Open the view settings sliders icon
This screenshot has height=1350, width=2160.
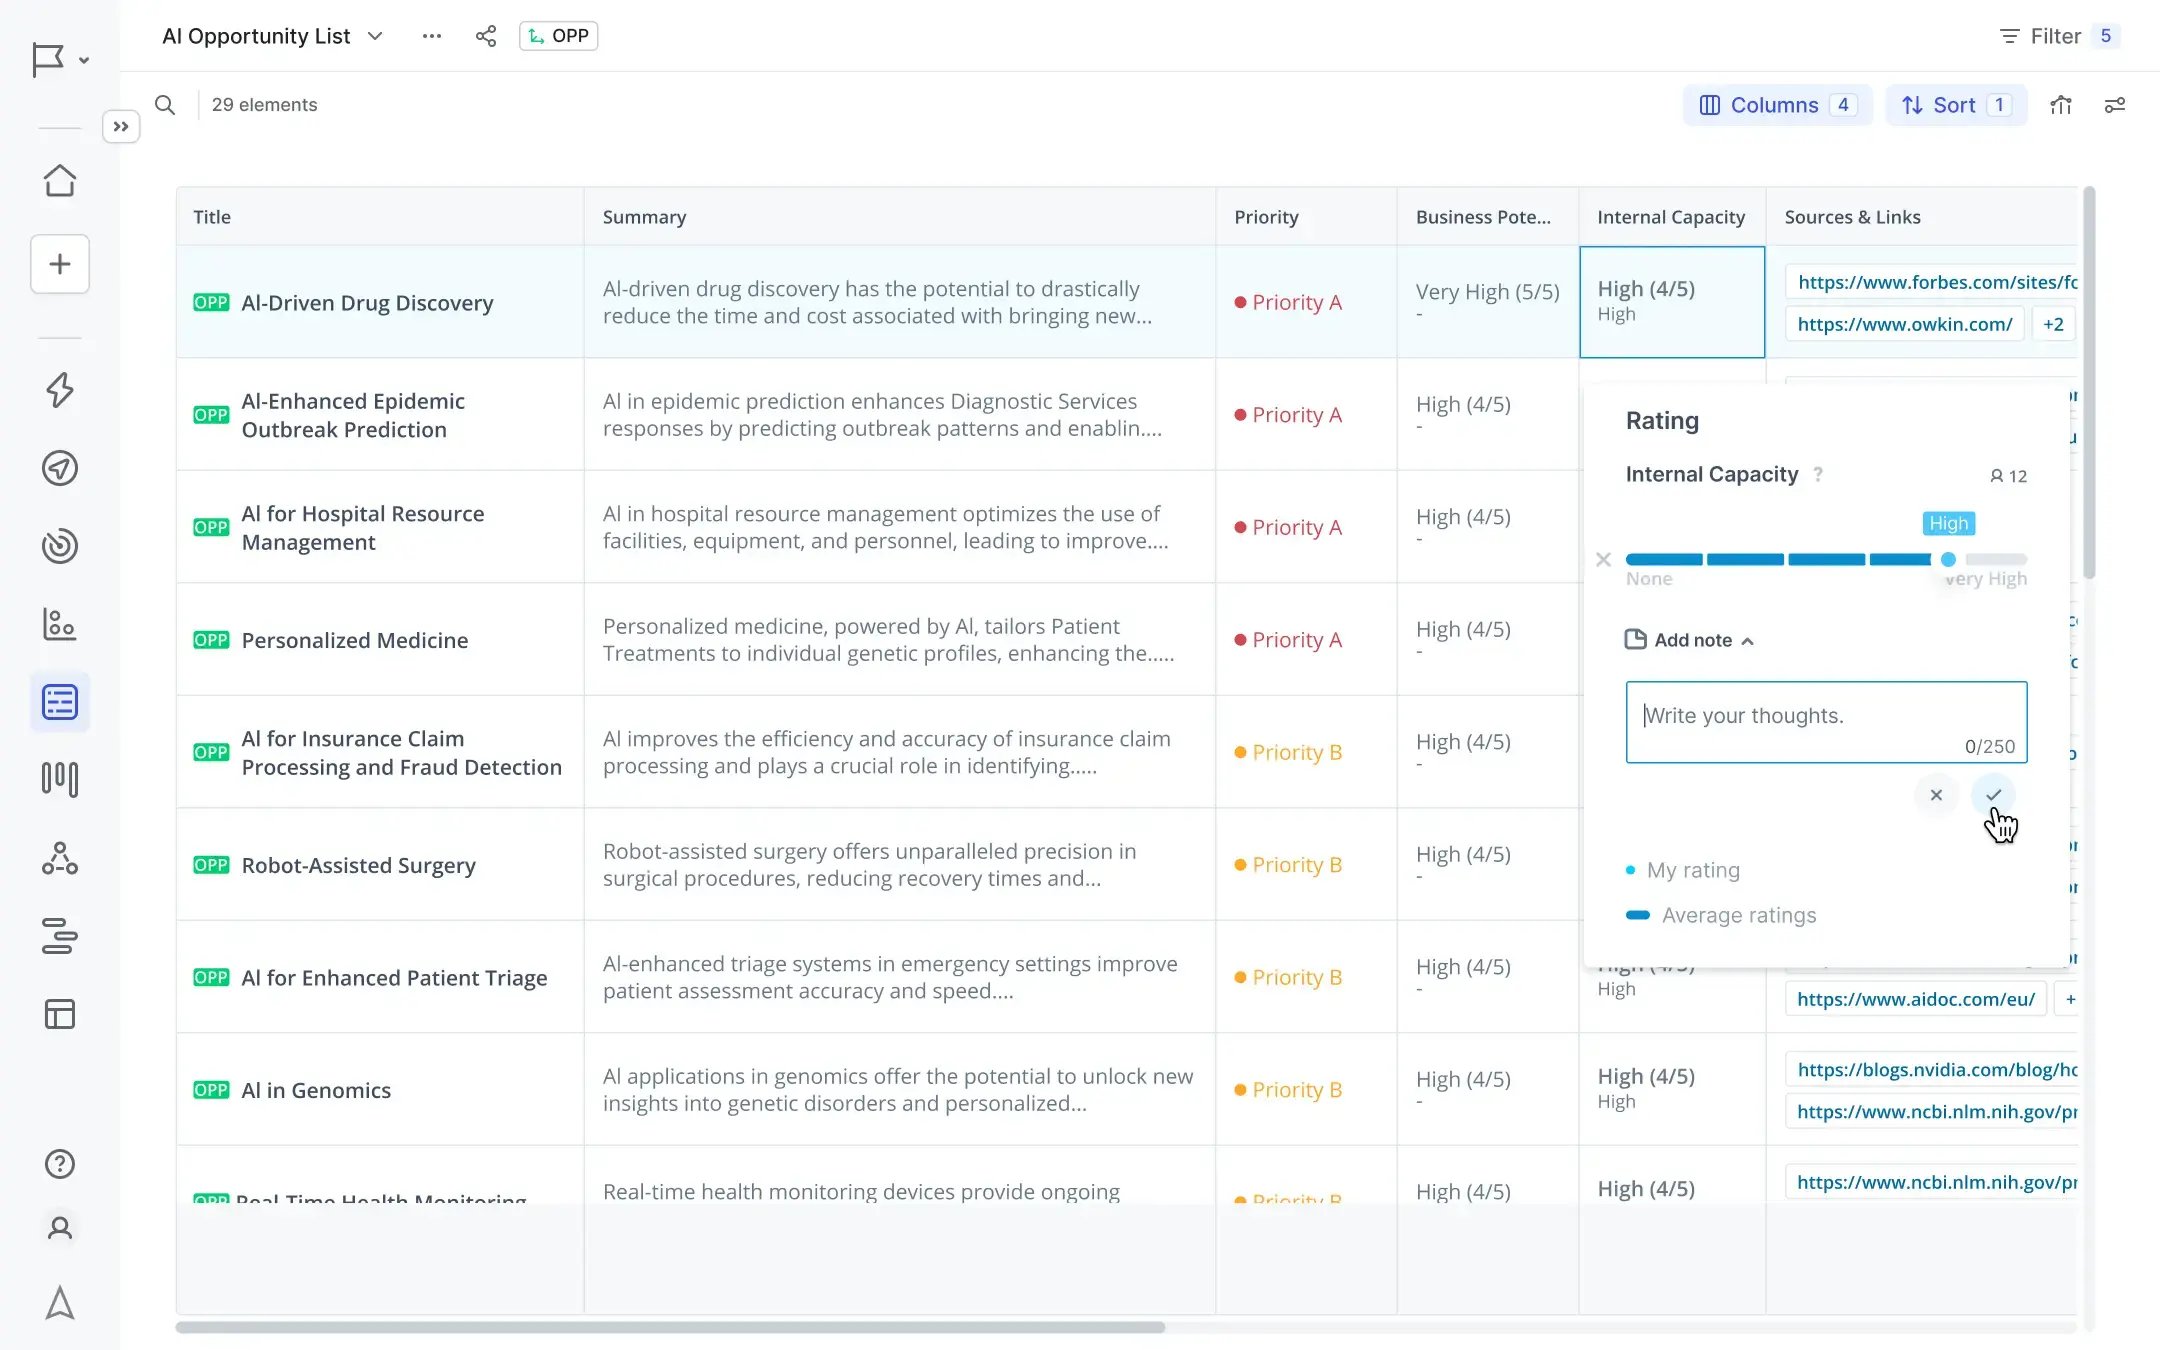[x=2115, y=105]
